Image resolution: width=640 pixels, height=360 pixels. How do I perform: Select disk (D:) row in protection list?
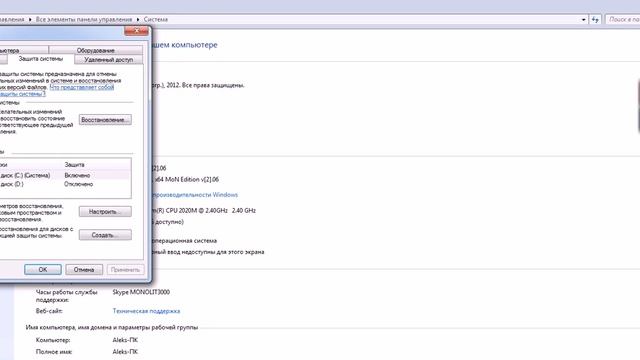click(65, 184)
